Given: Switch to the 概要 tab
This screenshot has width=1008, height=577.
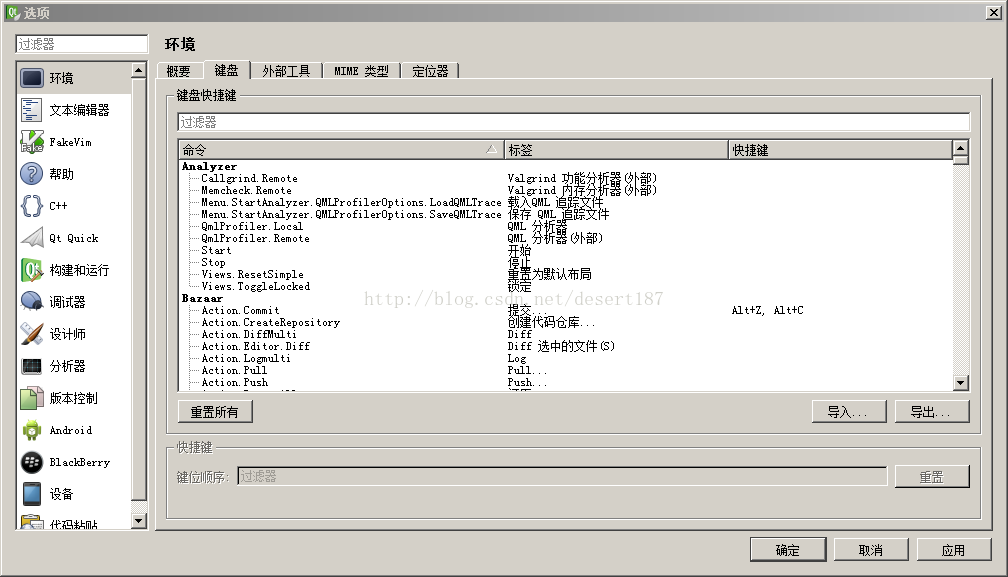Looking at the screenshot, I should coord(179,71).
